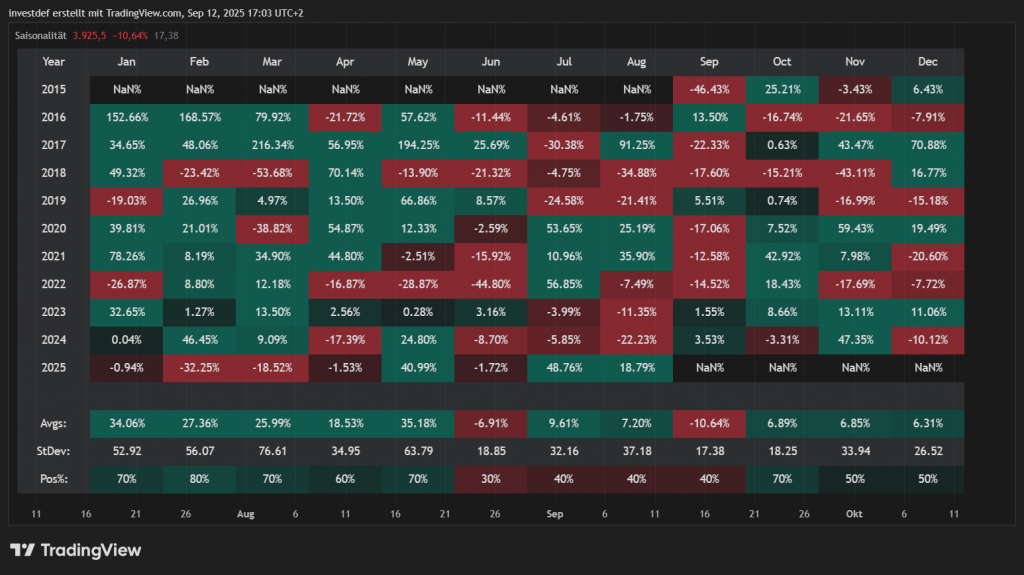Screen dimensions: 1024x575
Task: Click the Okt marker on the time axis
Action: coord(855,513)
